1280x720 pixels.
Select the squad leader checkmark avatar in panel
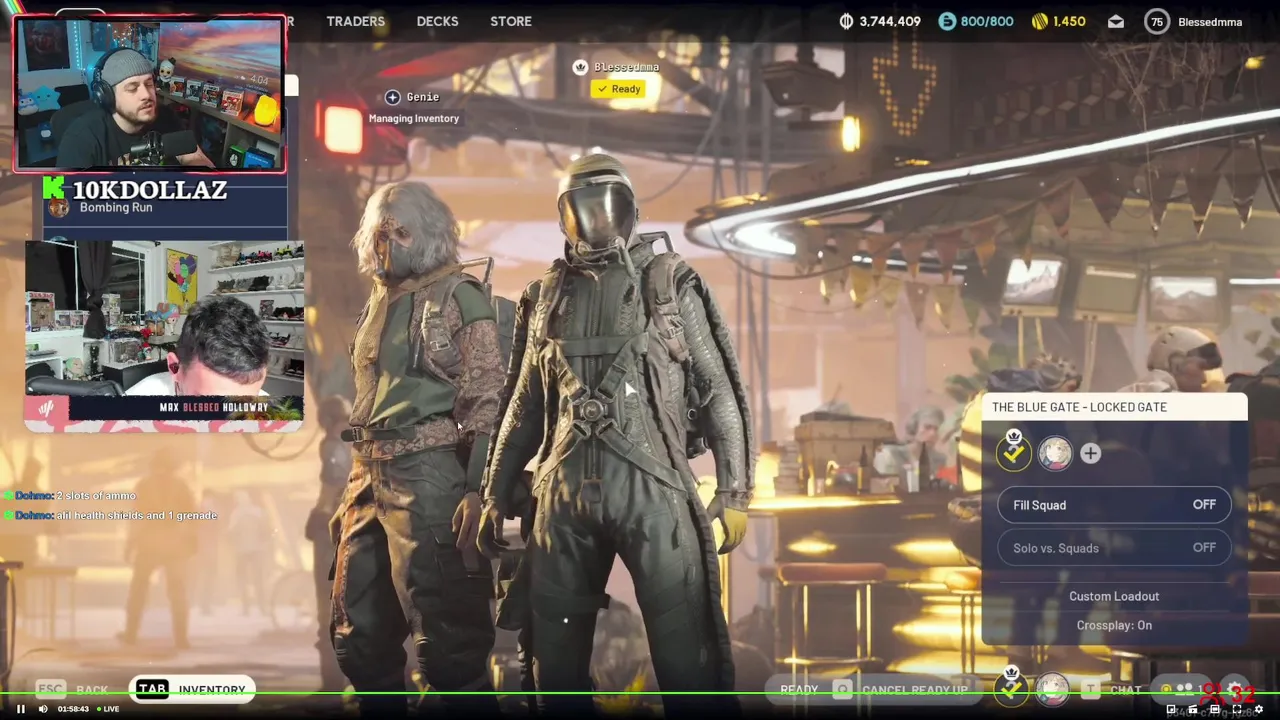1014,452
